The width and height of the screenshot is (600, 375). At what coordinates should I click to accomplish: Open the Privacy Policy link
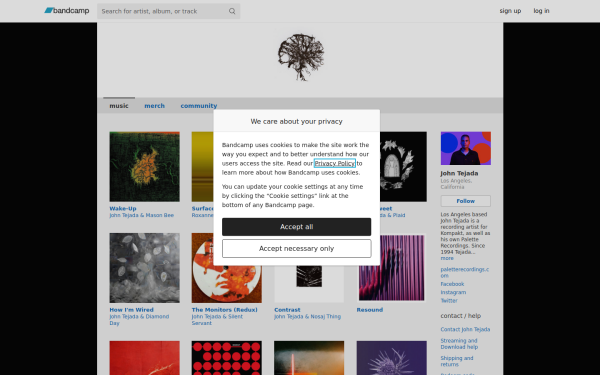coord(334,163)
